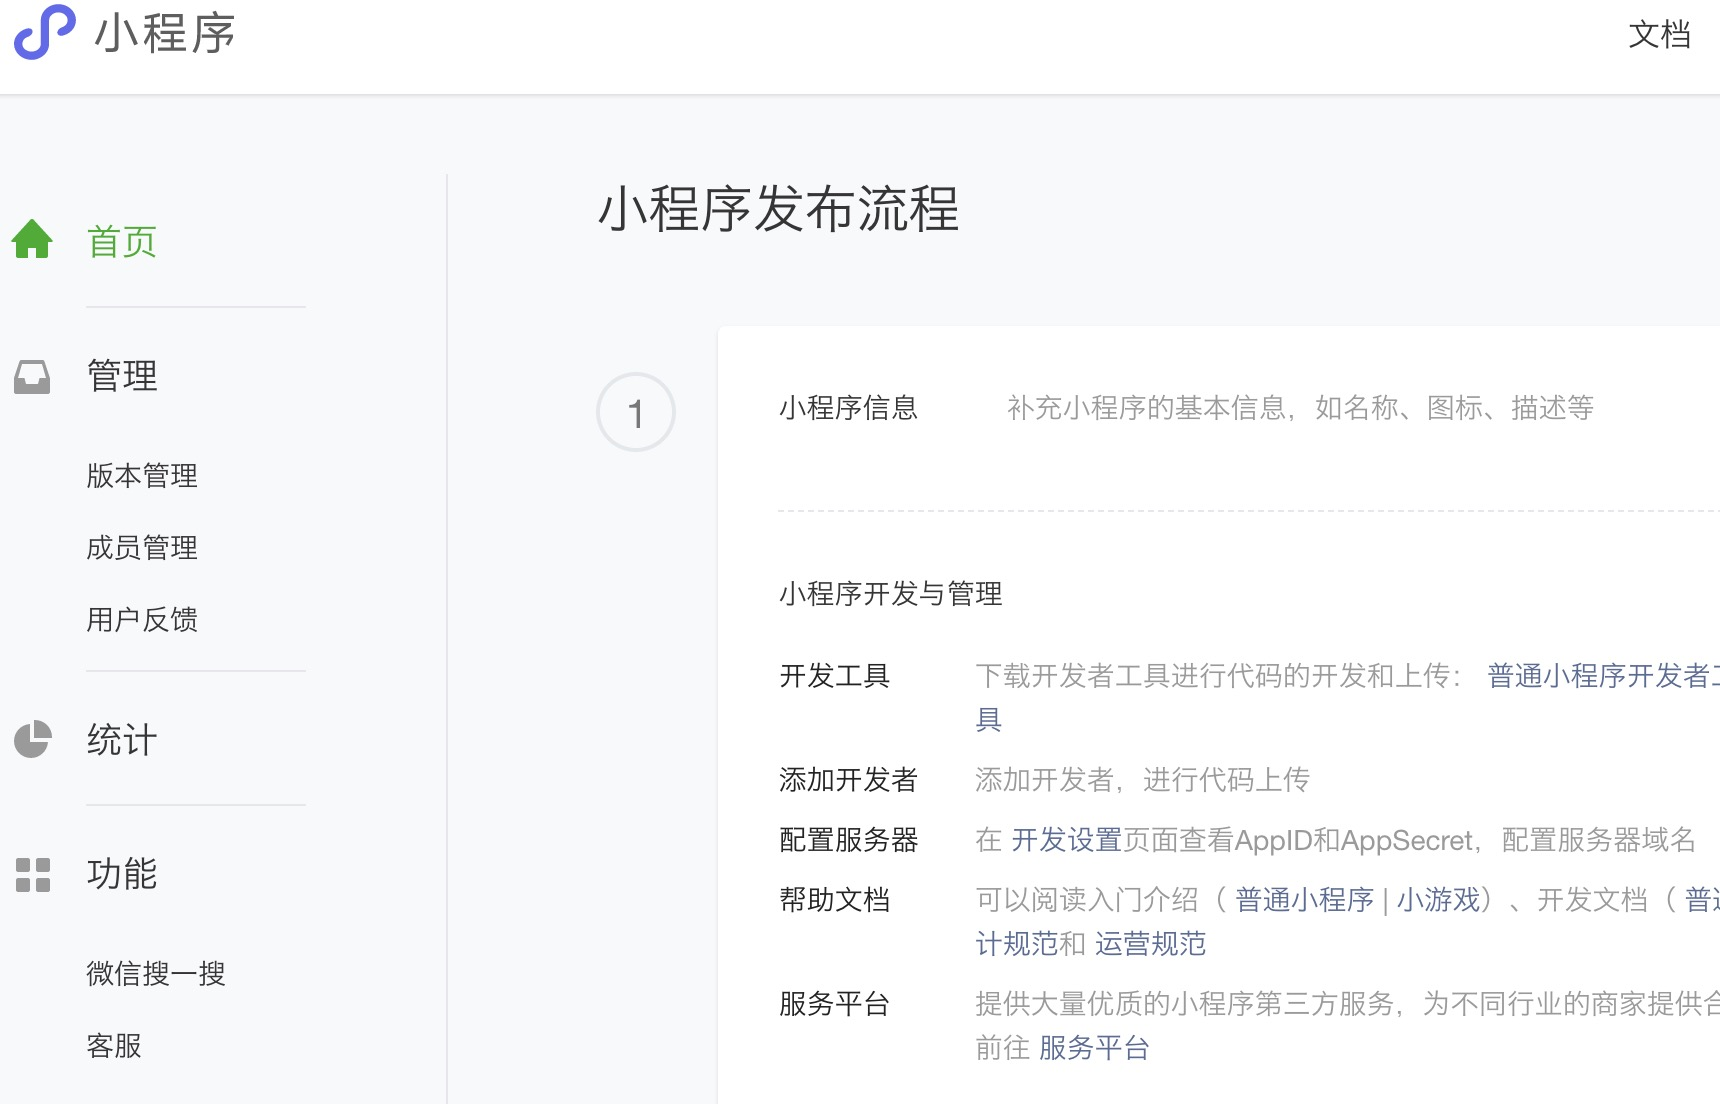
Task: Open 客服 sidebar item
Action: point(114,1045)
